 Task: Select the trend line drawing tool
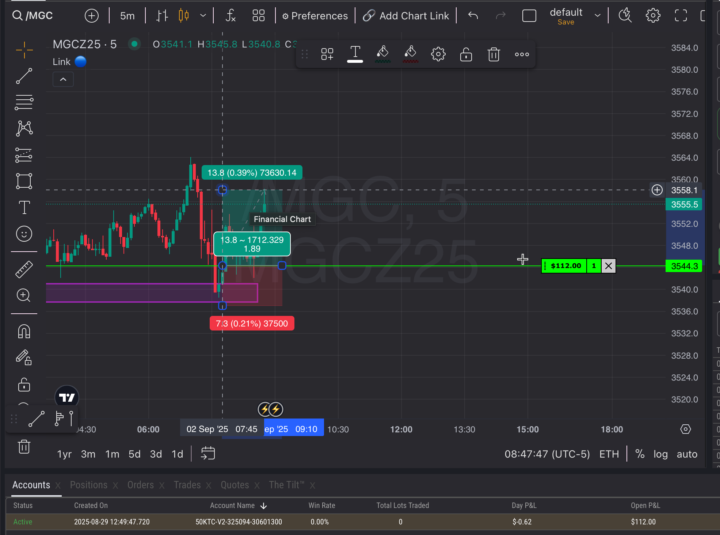[x=24, y=75]
